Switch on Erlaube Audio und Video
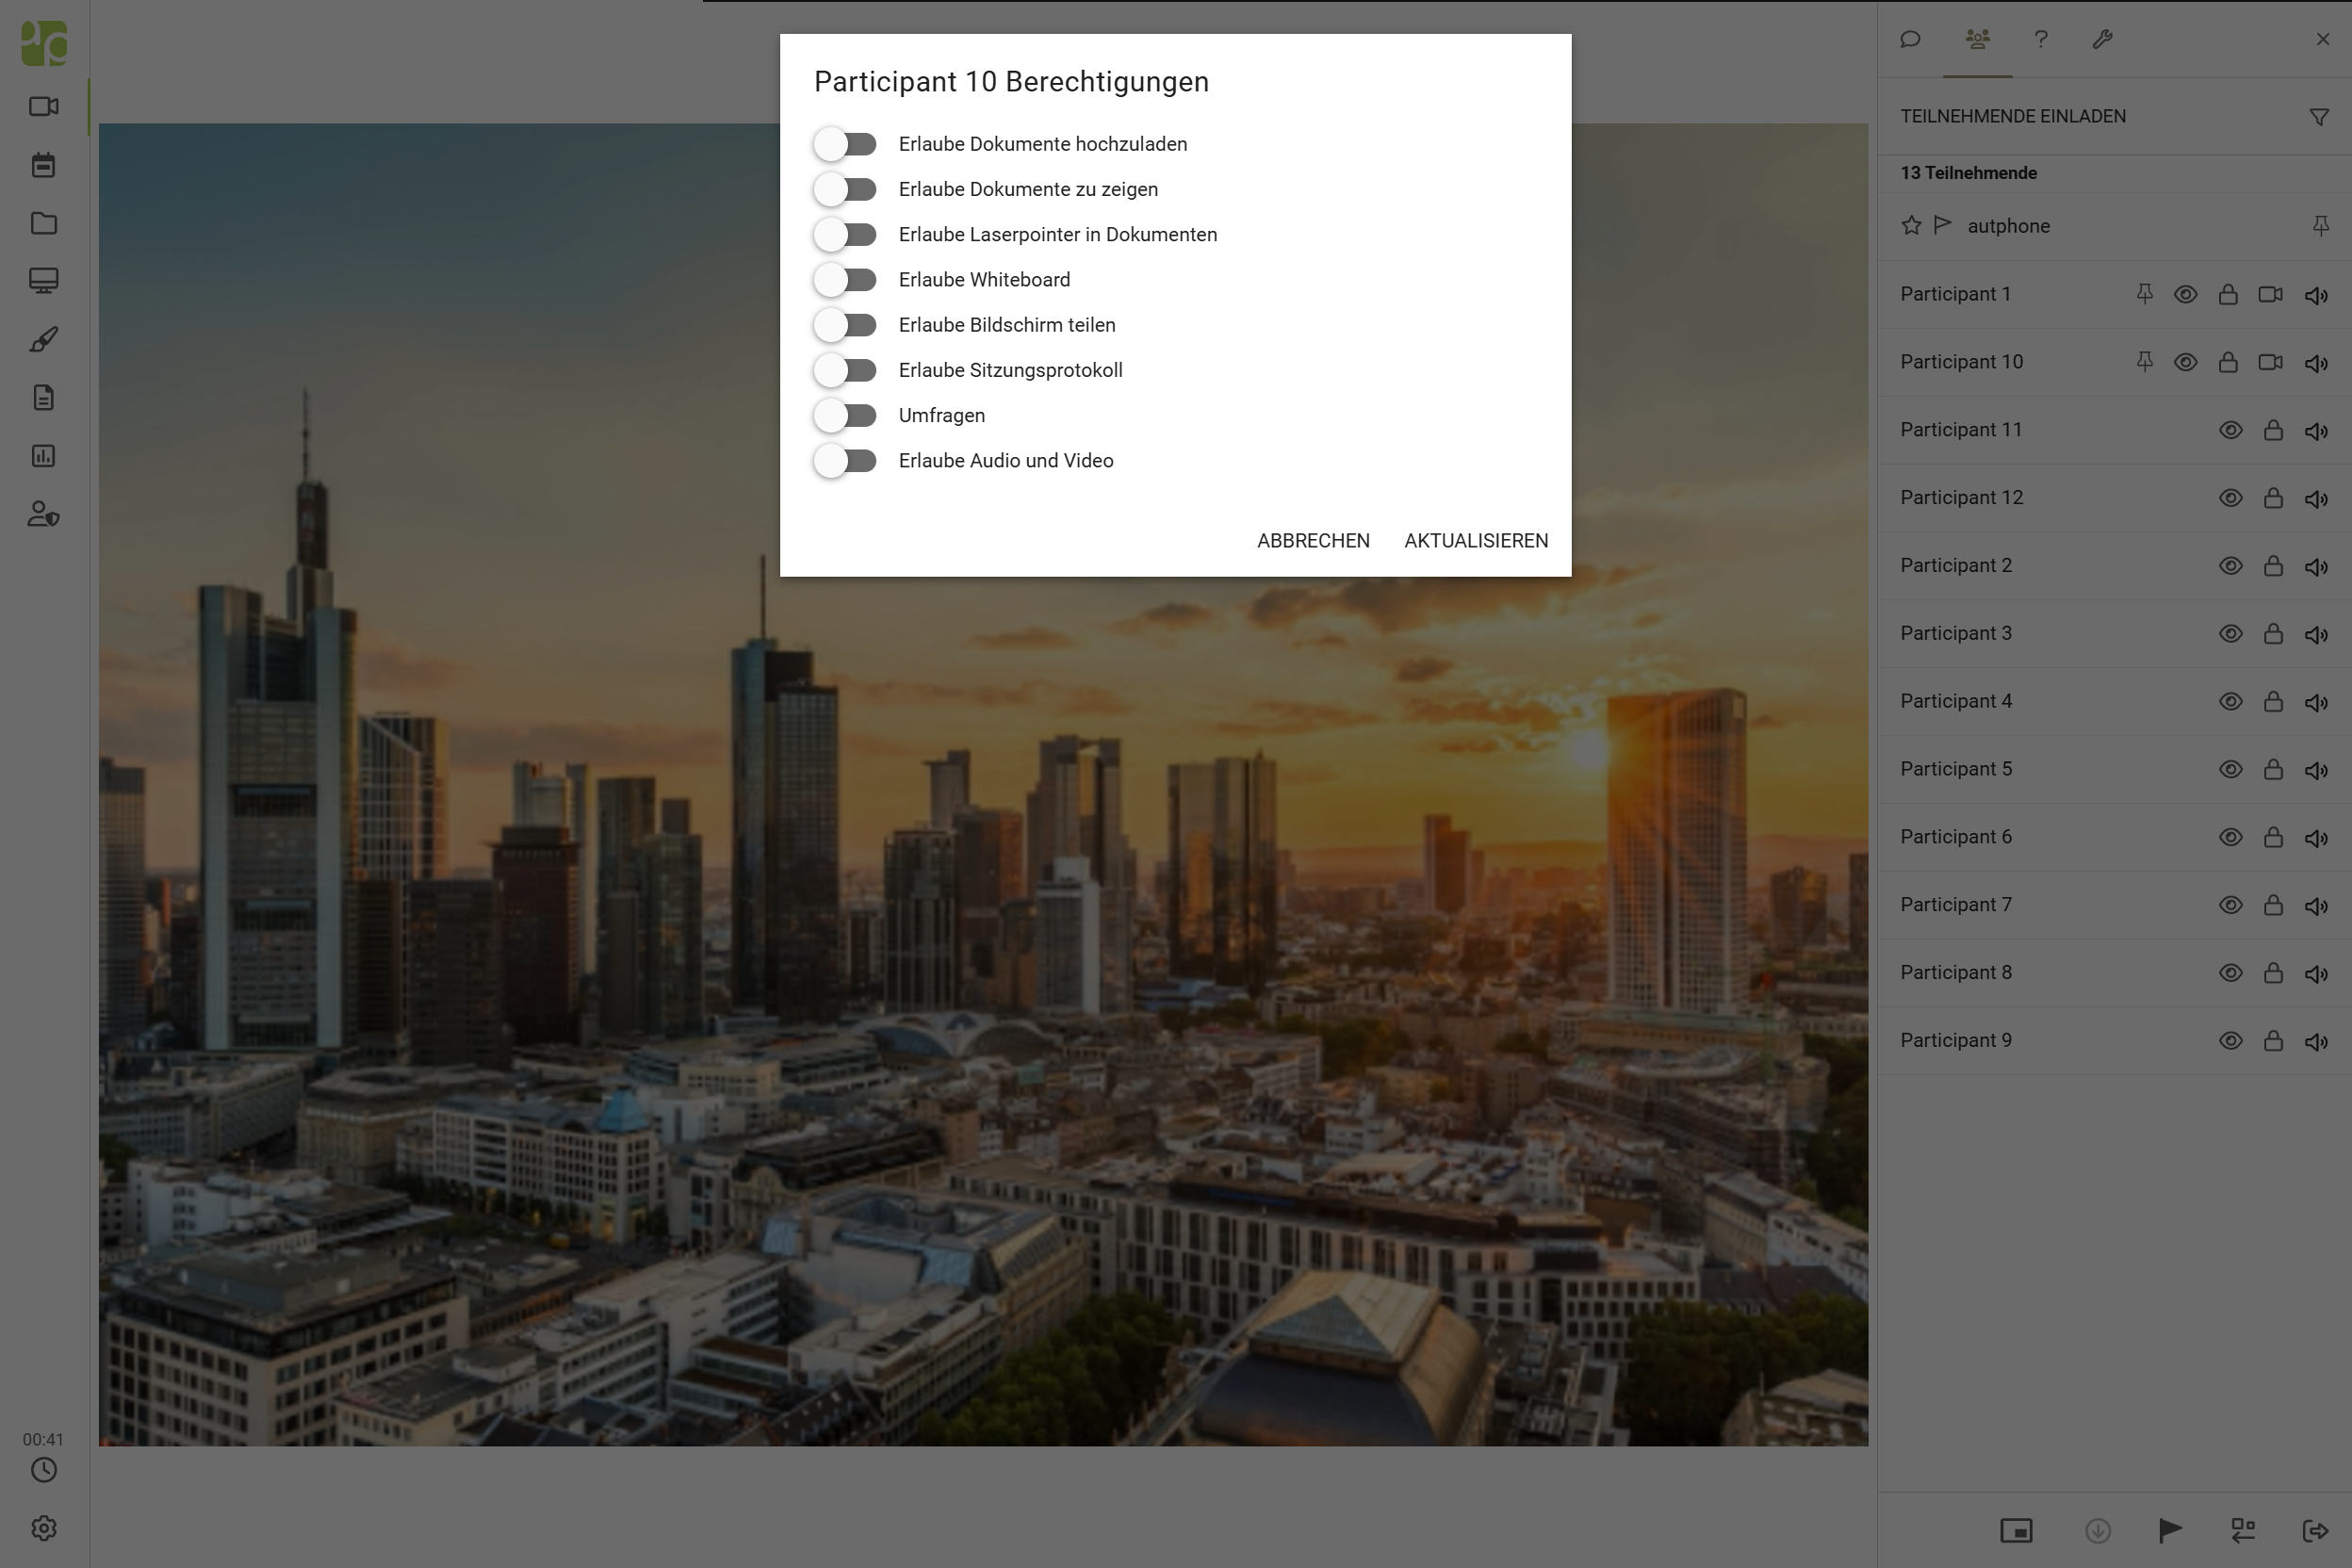Screen dimensions: 2352x1568 tap(845, 461)
